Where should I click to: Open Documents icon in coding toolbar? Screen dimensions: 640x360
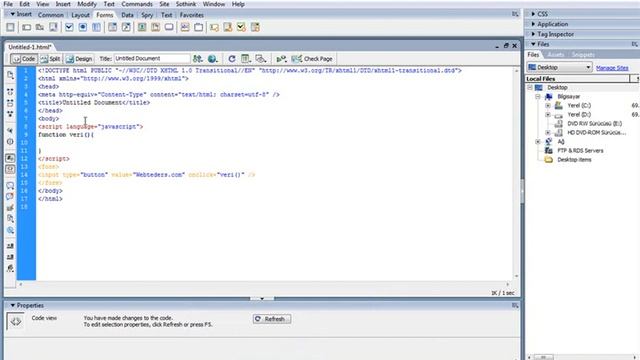click(x=10, y=75)
